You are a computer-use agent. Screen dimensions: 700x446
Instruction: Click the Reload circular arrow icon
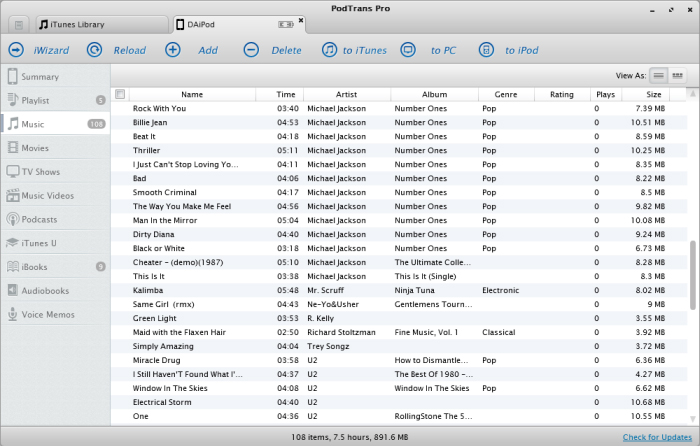pyautogui.click(x=94, y=50)
